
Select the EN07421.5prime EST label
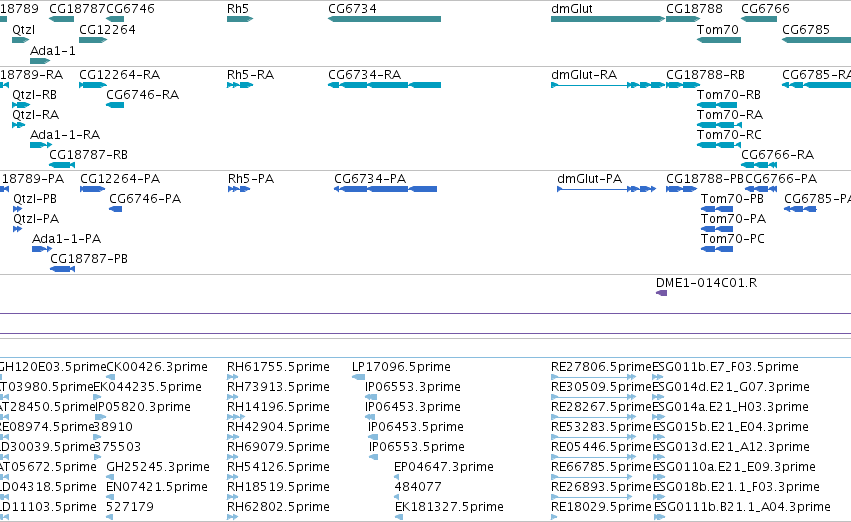coord(157,487)
